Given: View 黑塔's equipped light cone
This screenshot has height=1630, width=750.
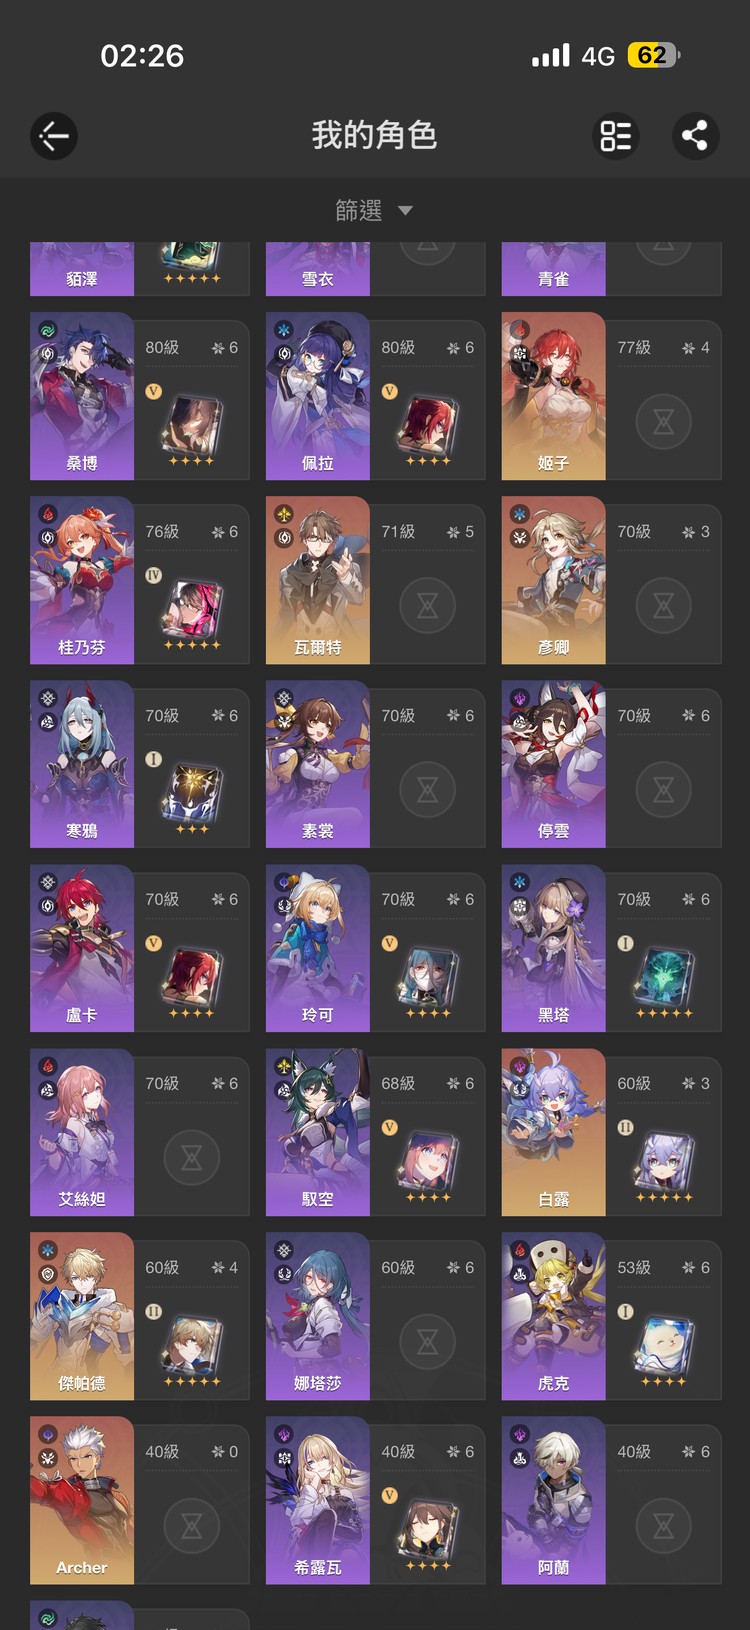Looking at the screenshot, I should point(664,976).
